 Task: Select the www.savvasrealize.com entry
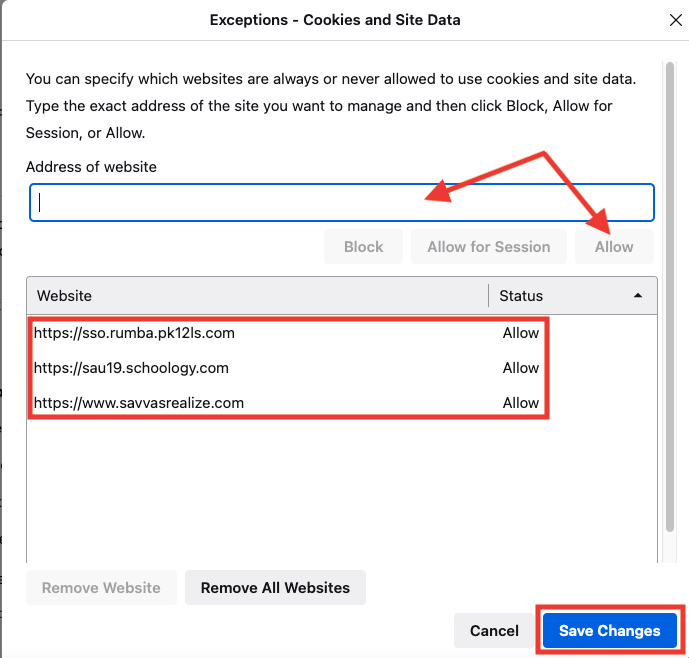click(139, 403)
